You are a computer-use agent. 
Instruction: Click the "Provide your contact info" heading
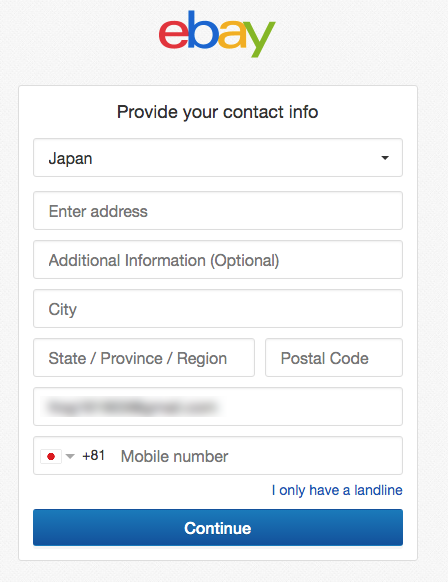tap(218, 112)
